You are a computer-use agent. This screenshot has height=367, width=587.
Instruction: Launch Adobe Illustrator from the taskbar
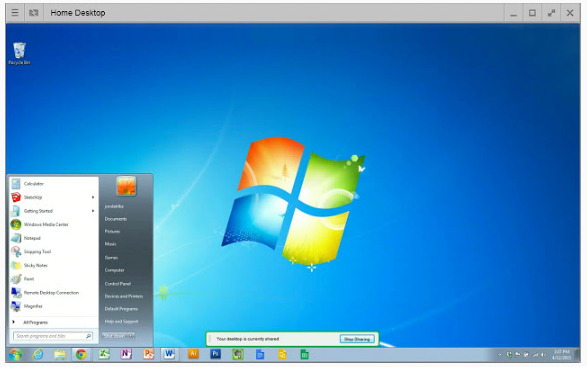193,354
